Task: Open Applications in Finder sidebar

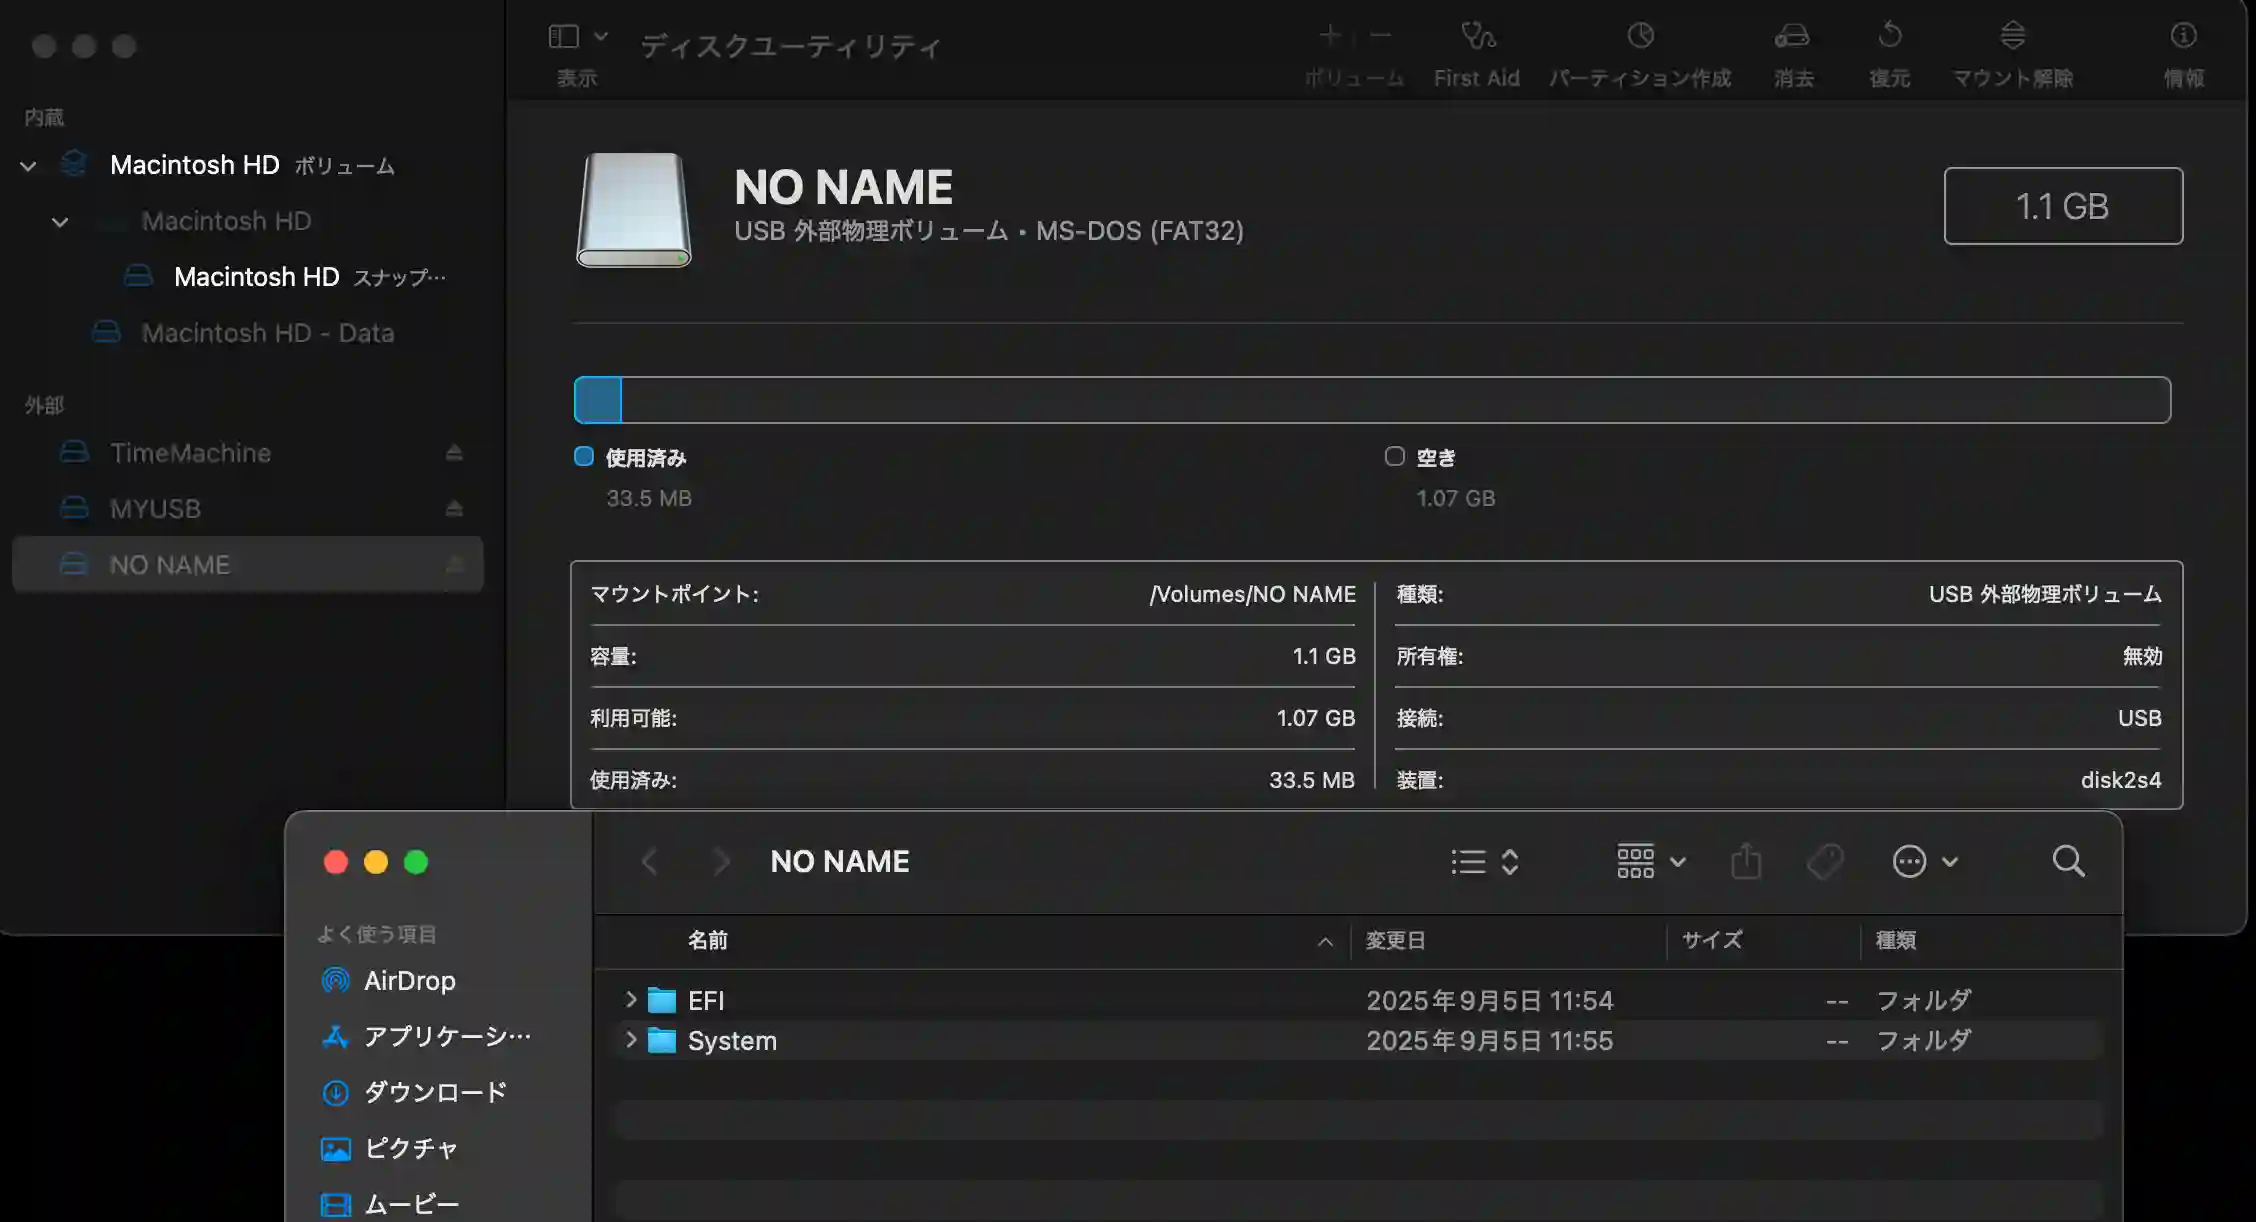Action: click(427, 1037)
